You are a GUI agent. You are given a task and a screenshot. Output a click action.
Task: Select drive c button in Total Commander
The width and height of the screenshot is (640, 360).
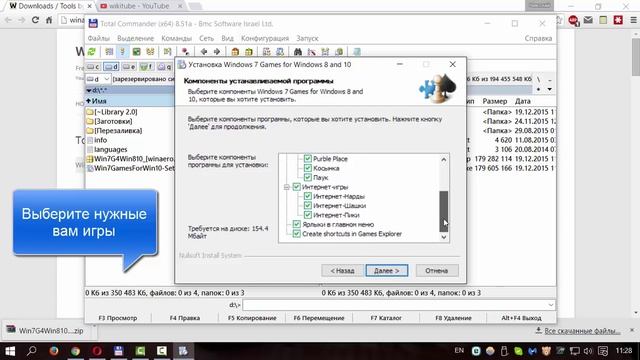tap(93, 67)
